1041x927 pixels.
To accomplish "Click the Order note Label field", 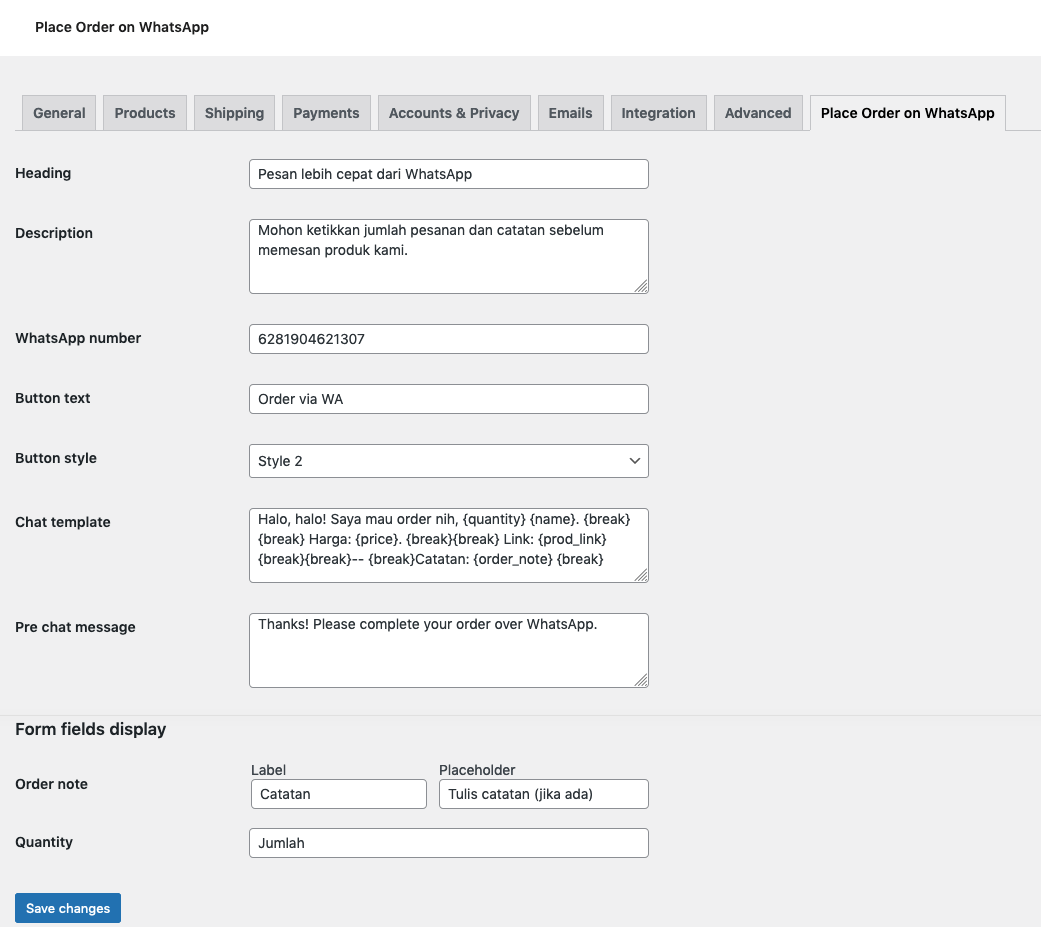I will pyautogui.click(x=339, y=794).
